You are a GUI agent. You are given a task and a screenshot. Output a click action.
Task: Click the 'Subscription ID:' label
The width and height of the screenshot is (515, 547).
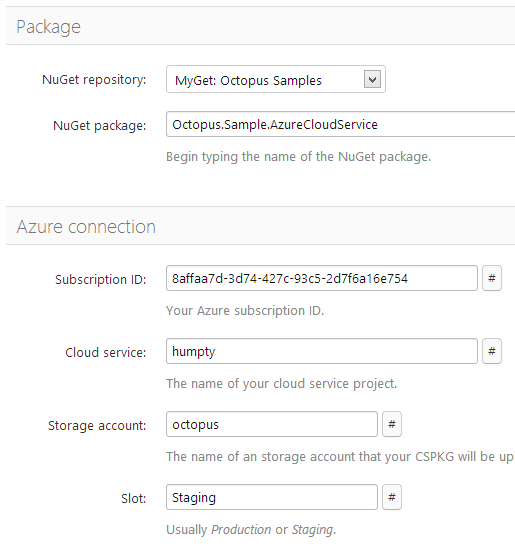[x=101, y=279]
